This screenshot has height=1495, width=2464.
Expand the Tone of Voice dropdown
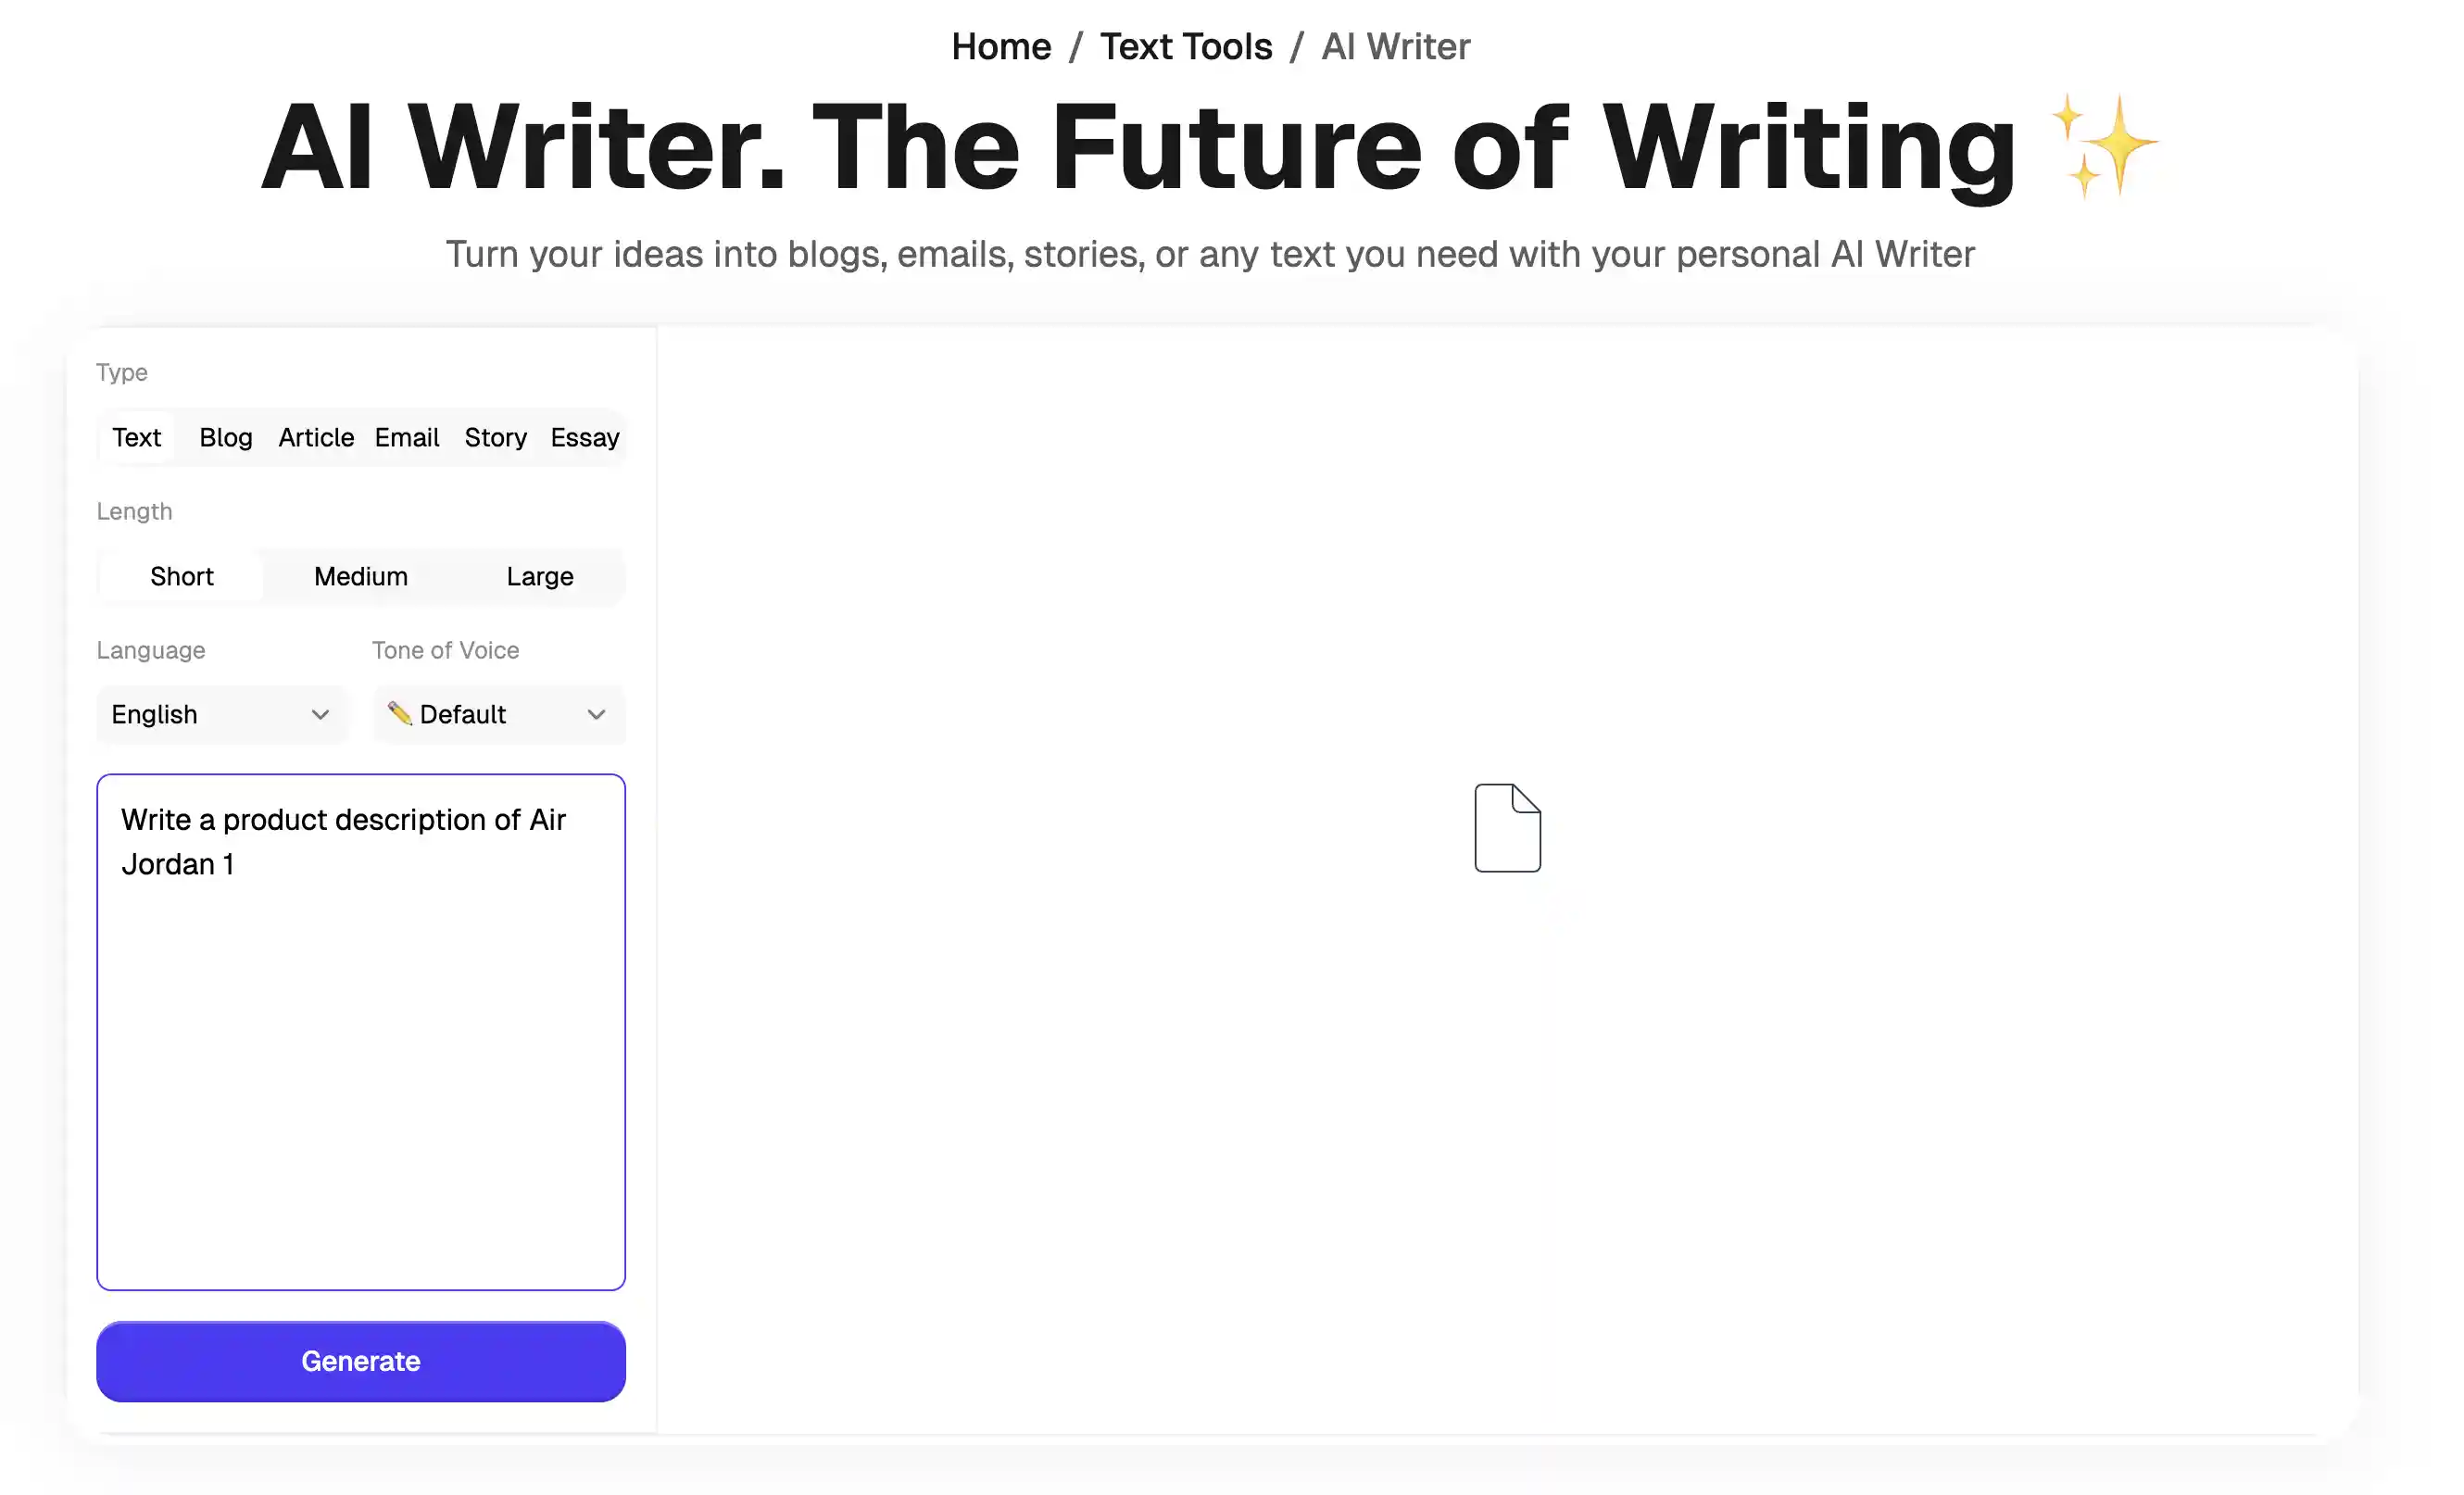tap(497, 714)
